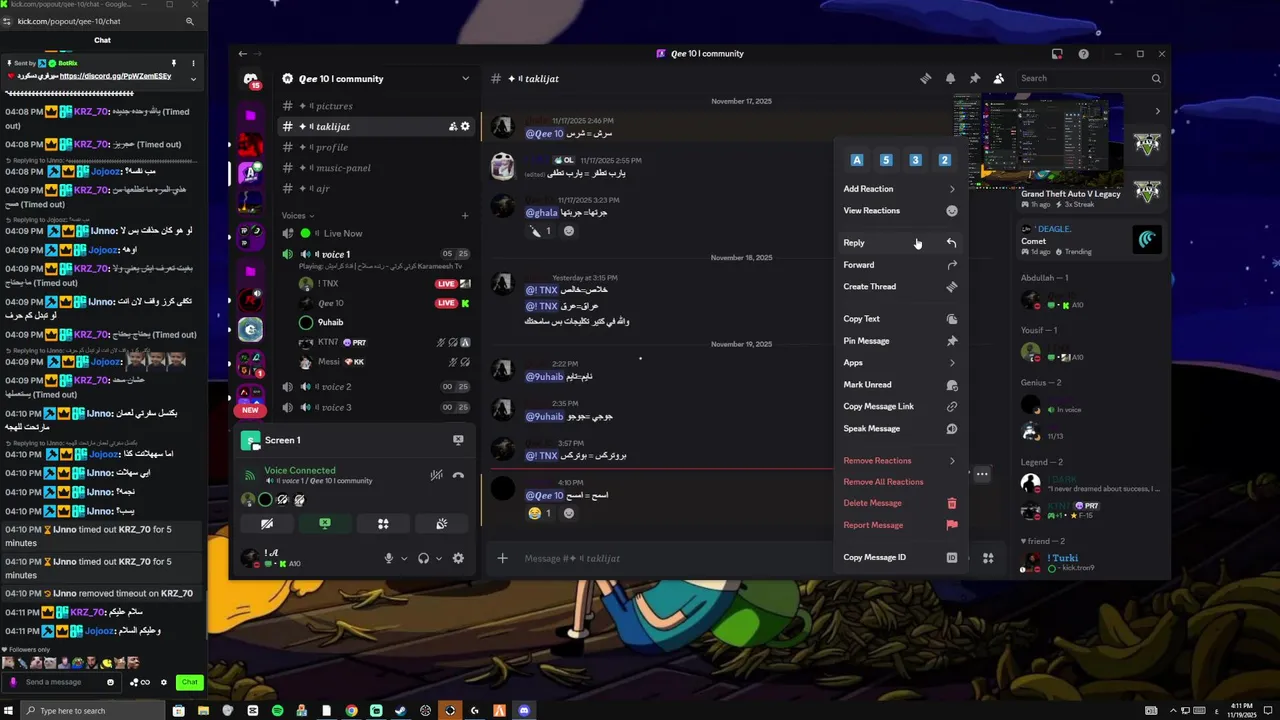Select Create Thread in context menu

[900, 287]
